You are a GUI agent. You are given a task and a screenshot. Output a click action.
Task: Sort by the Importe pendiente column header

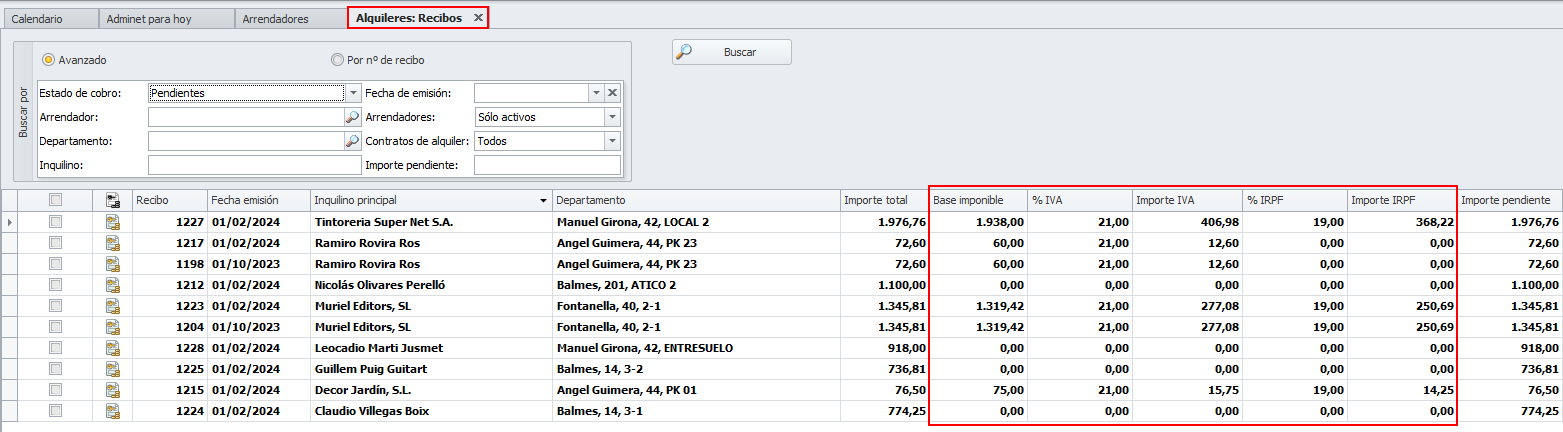coord(1510,200)
